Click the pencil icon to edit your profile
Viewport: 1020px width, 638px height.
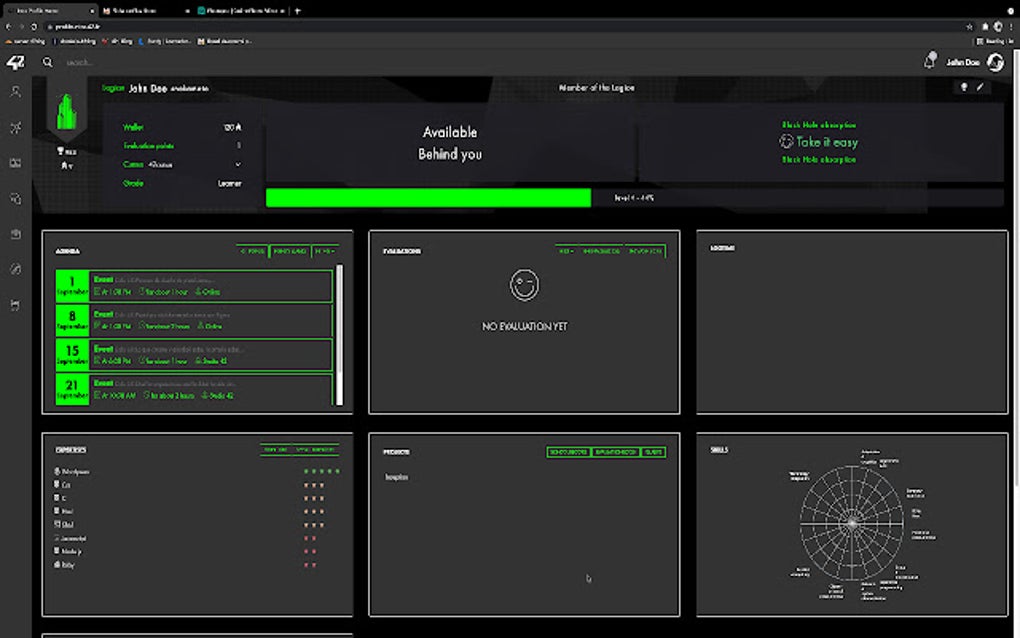click(x=980, y=88)
